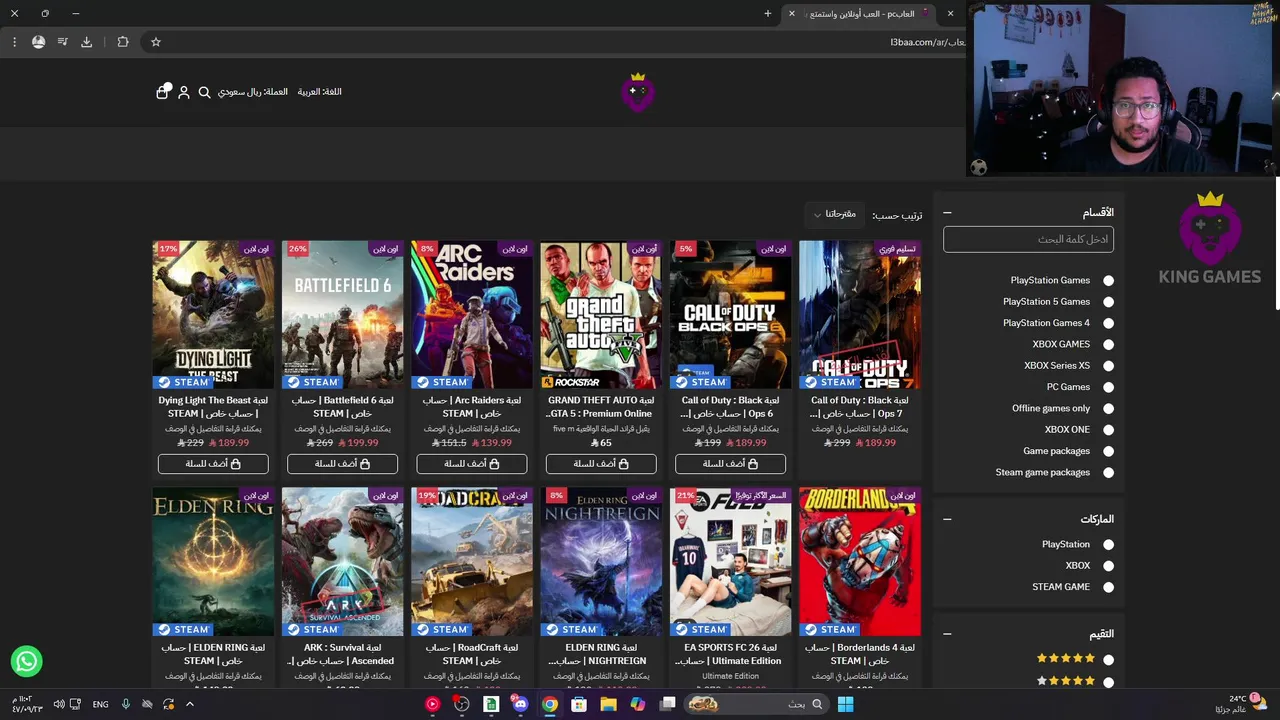Image resolution: width=1280 pixels, height=720 pixels.
Task: Collapse the التقييم rating section
Action: tap(947, 634)
